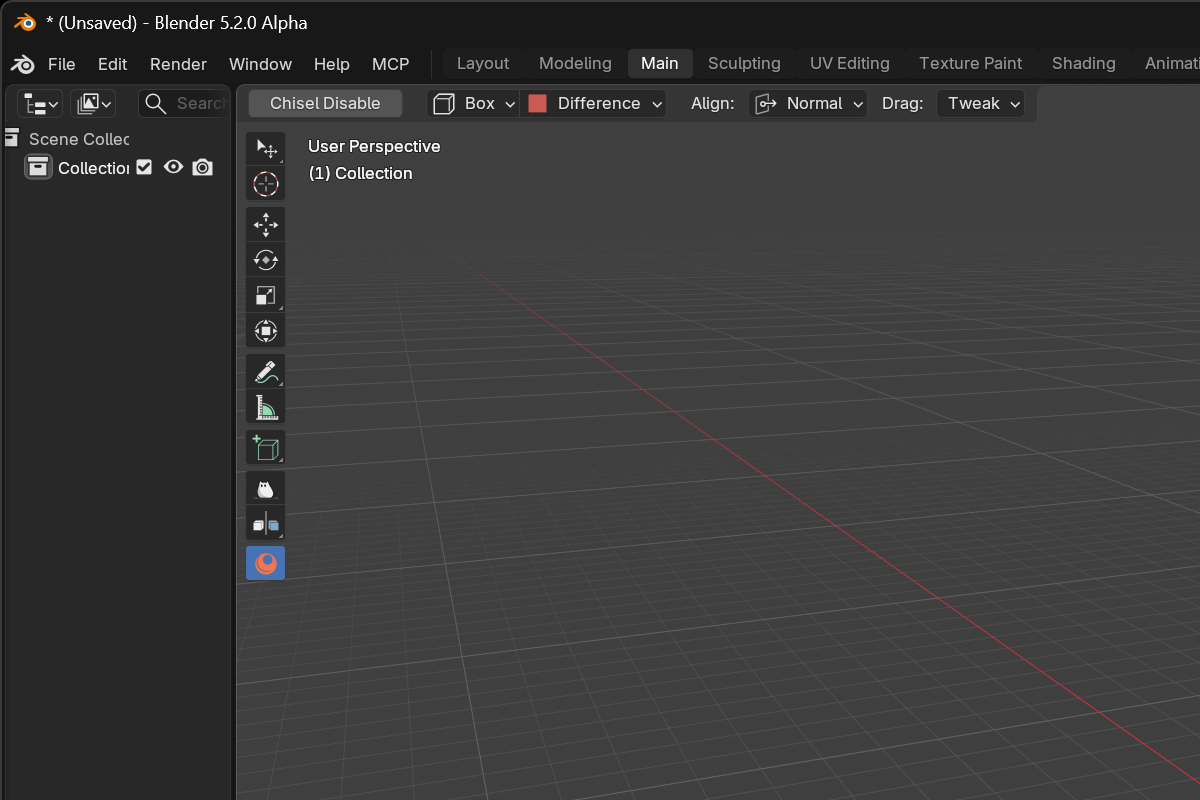Click the red Difference color swatch
The image size is (1200, 800).
[537, 103]
